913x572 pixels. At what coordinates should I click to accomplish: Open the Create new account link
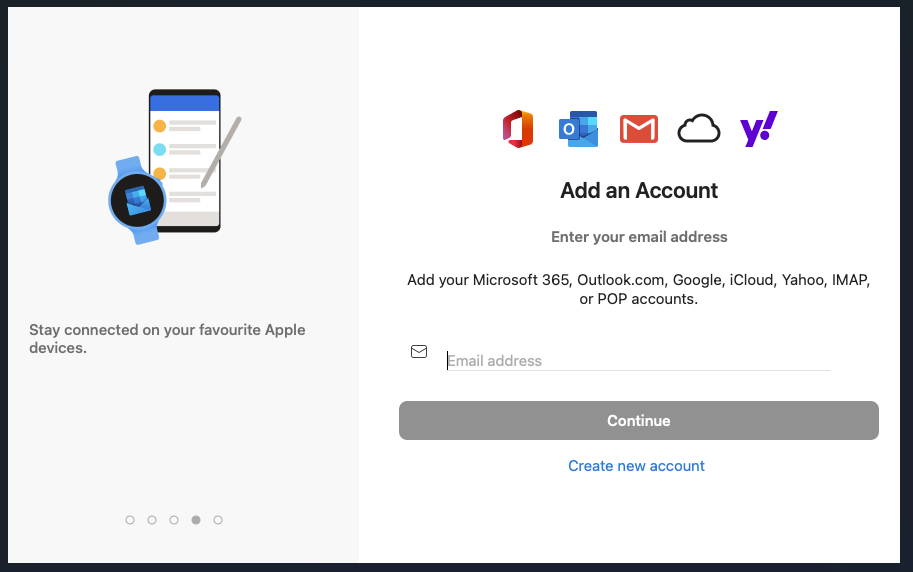[x=636, y=466]
